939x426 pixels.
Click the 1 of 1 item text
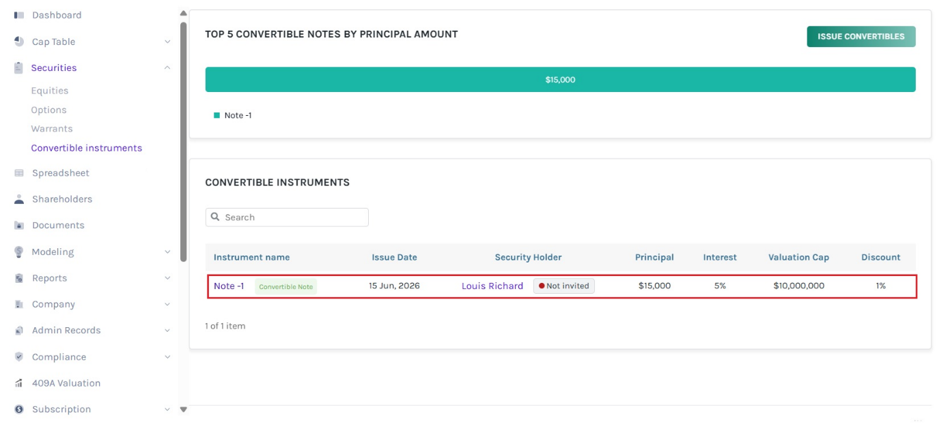(225, 326)
